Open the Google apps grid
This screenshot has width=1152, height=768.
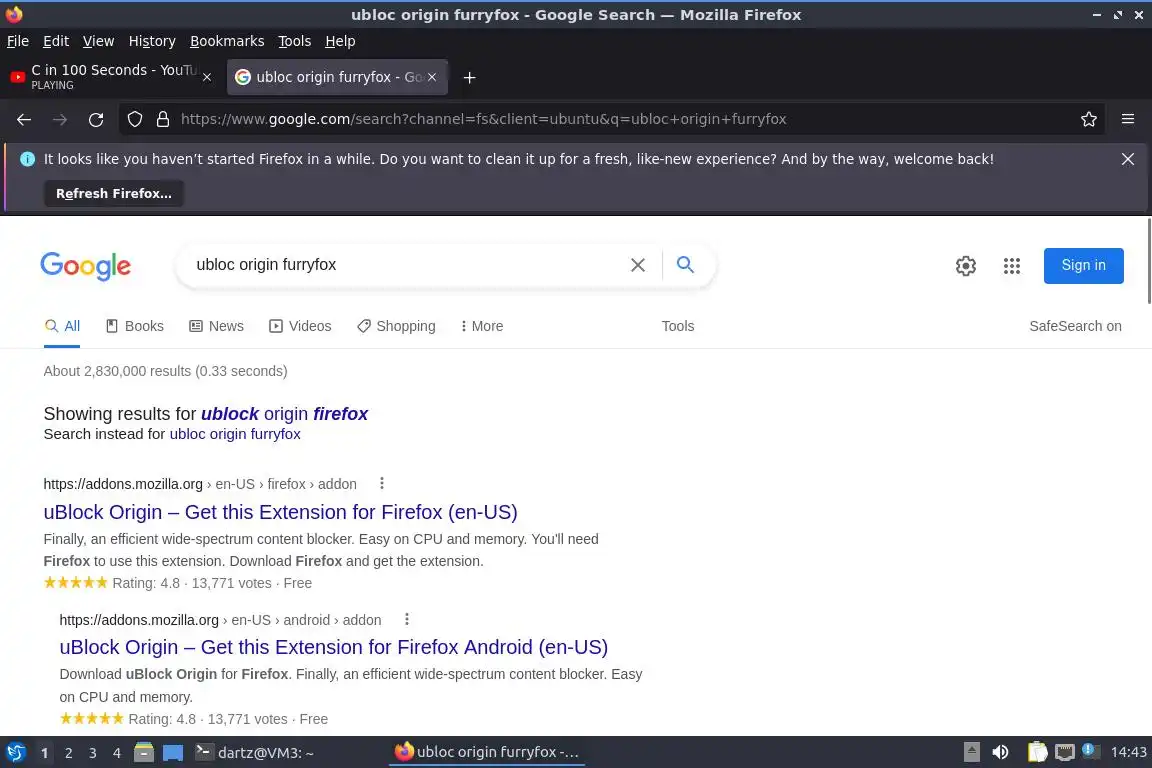(1012, 265)
